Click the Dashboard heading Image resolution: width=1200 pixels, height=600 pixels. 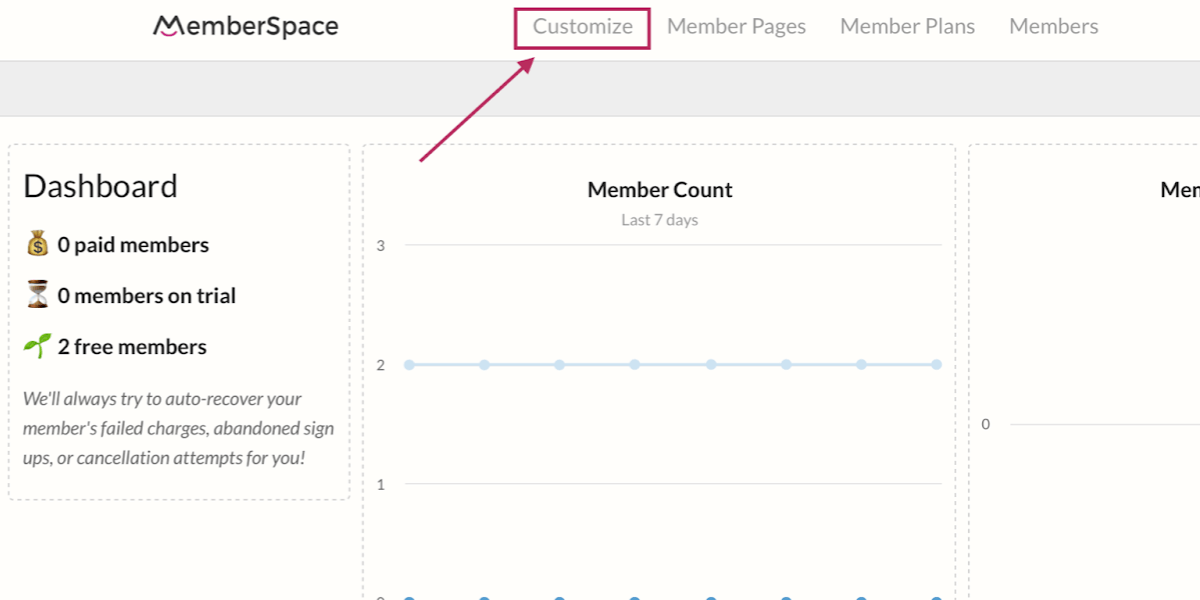[x=101, y=186]
